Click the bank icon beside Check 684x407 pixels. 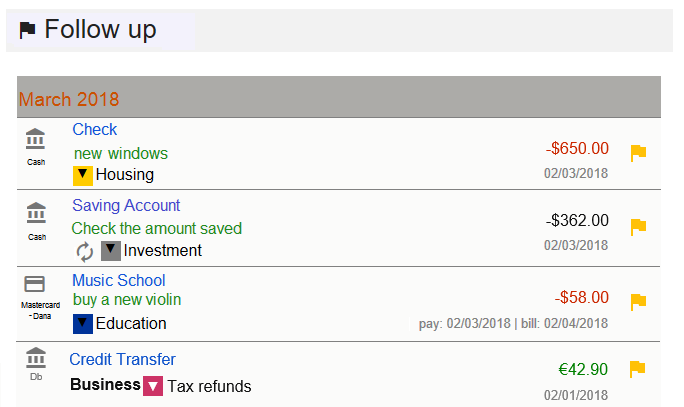click(x=36, y=139)
